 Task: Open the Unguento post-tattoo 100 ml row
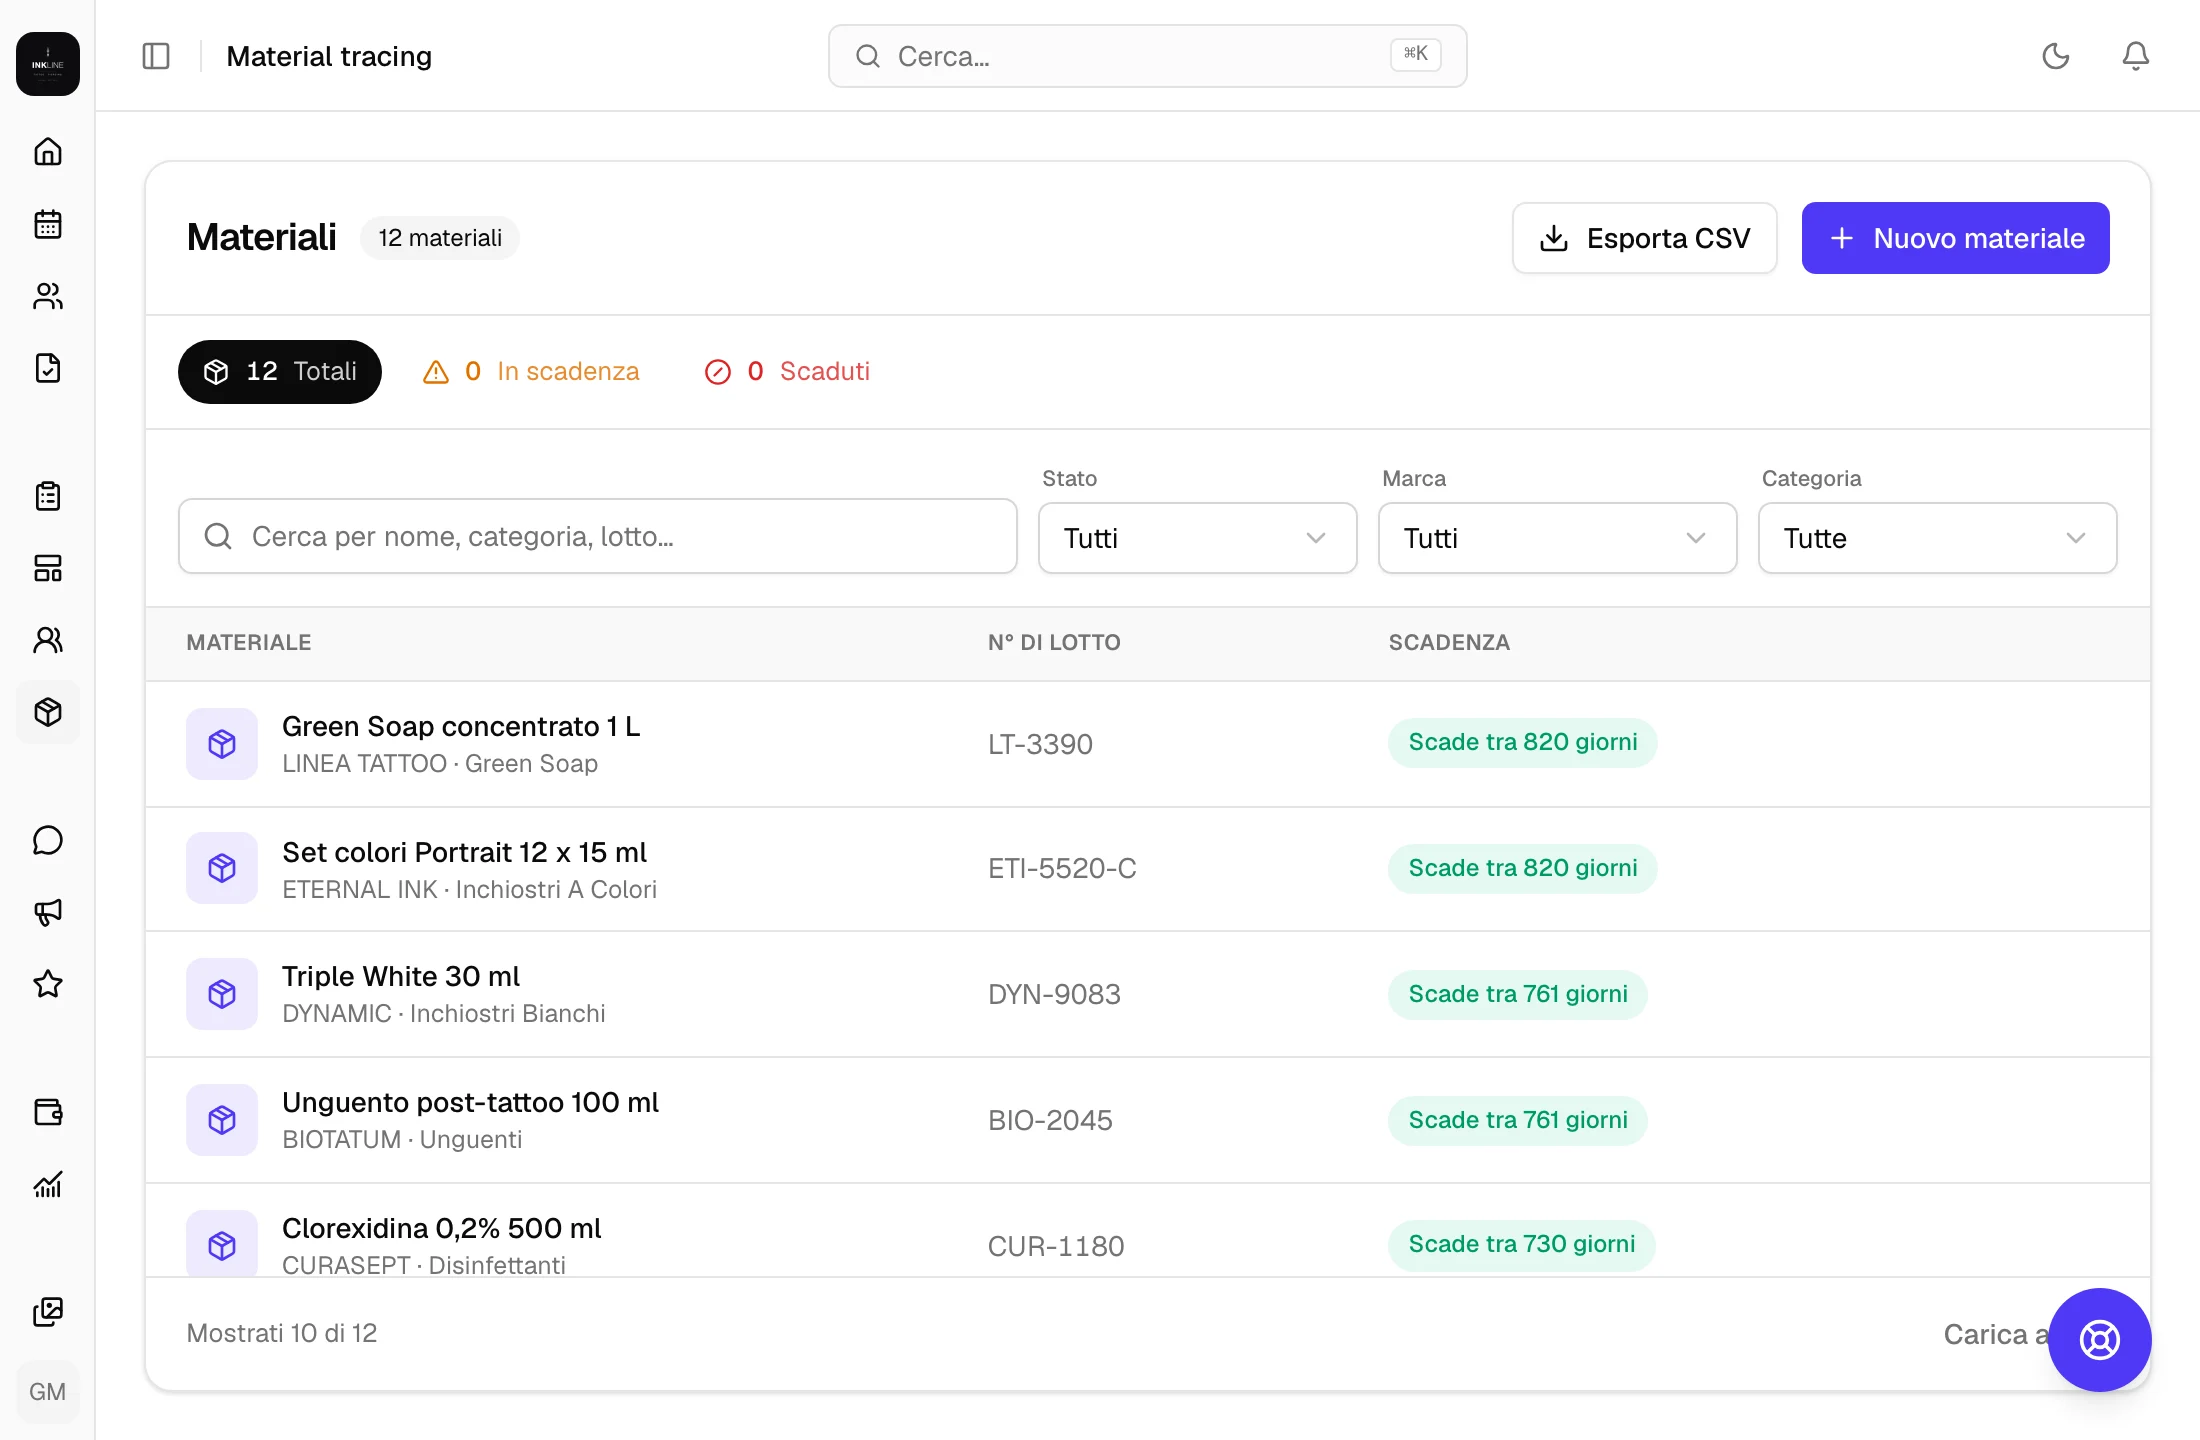point(1148,1120)
